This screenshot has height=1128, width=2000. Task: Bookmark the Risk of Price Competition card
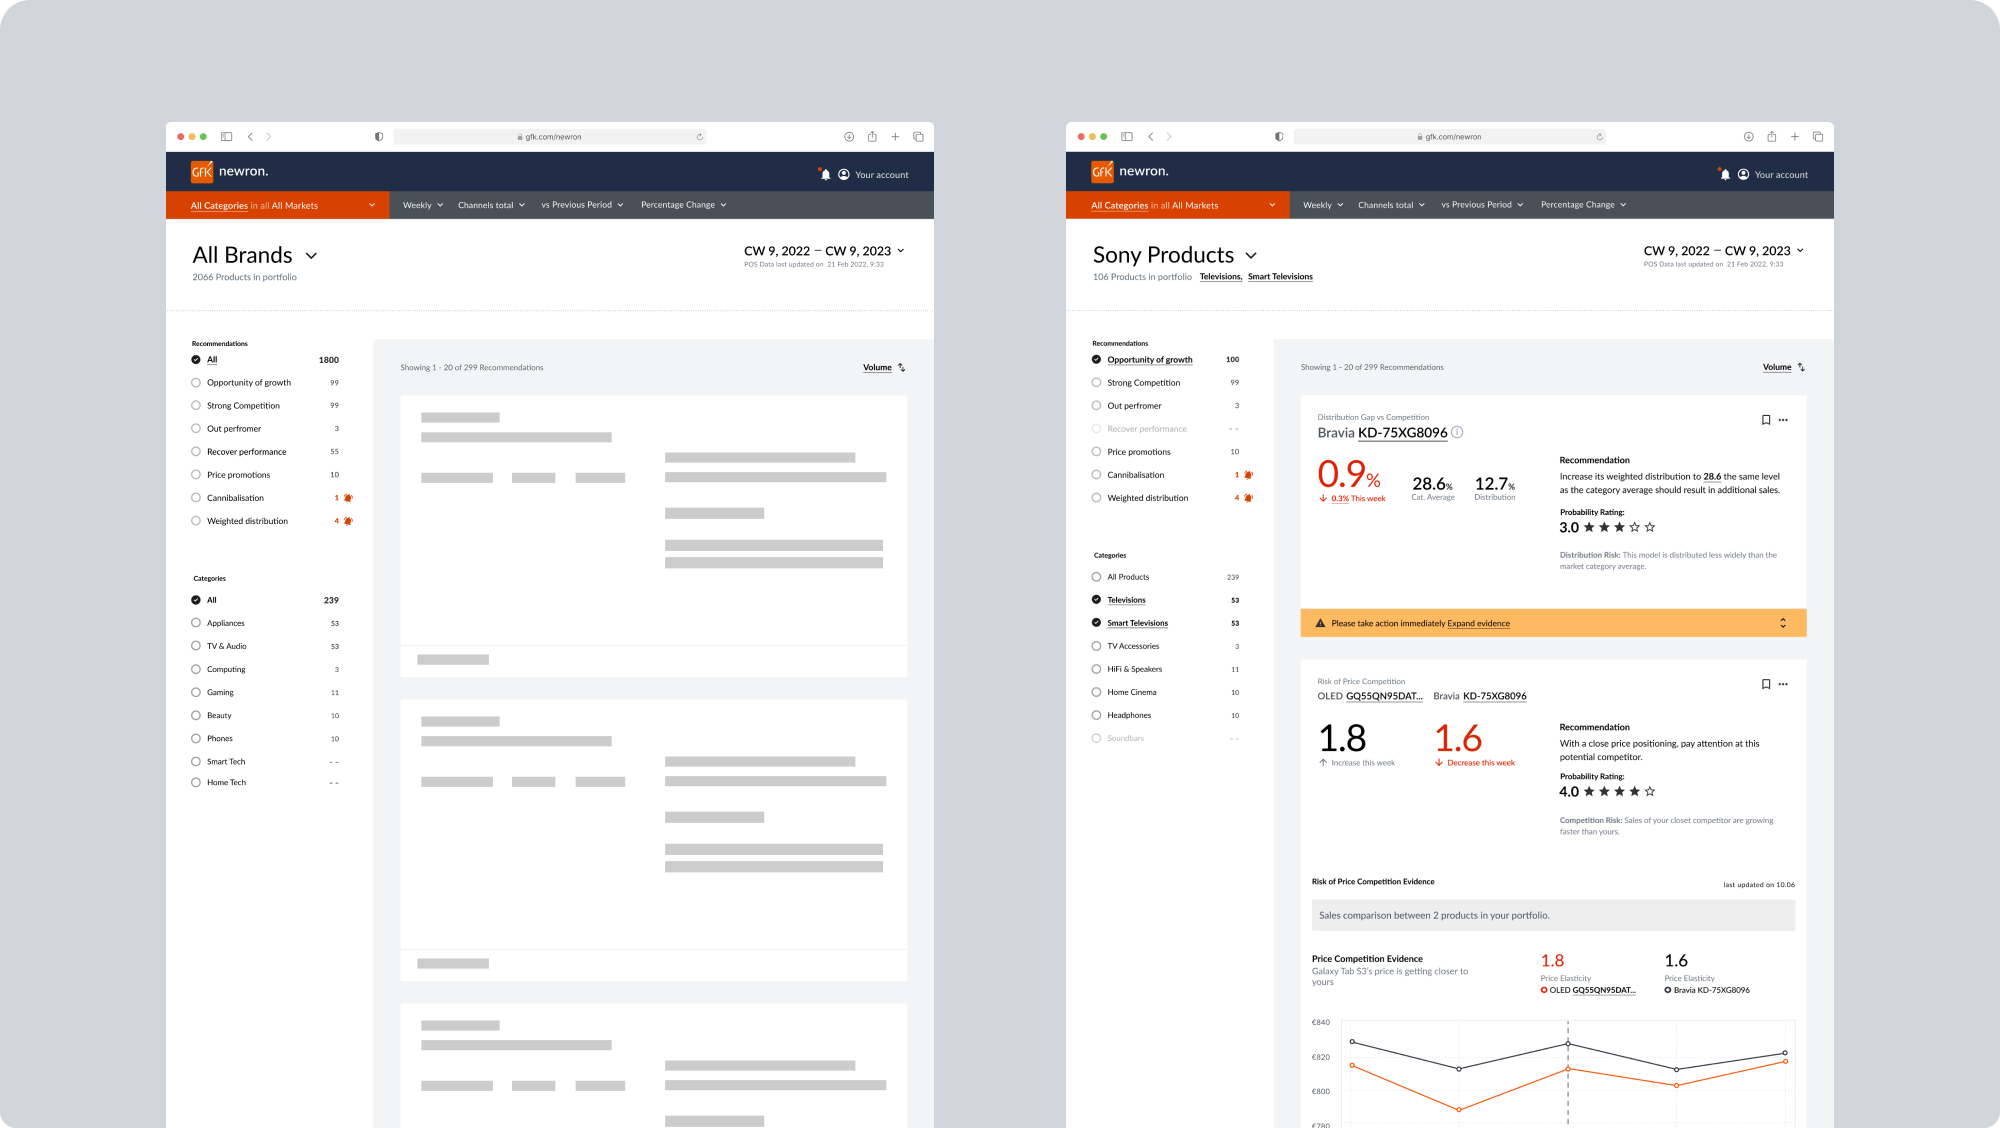click(1766, 684)
